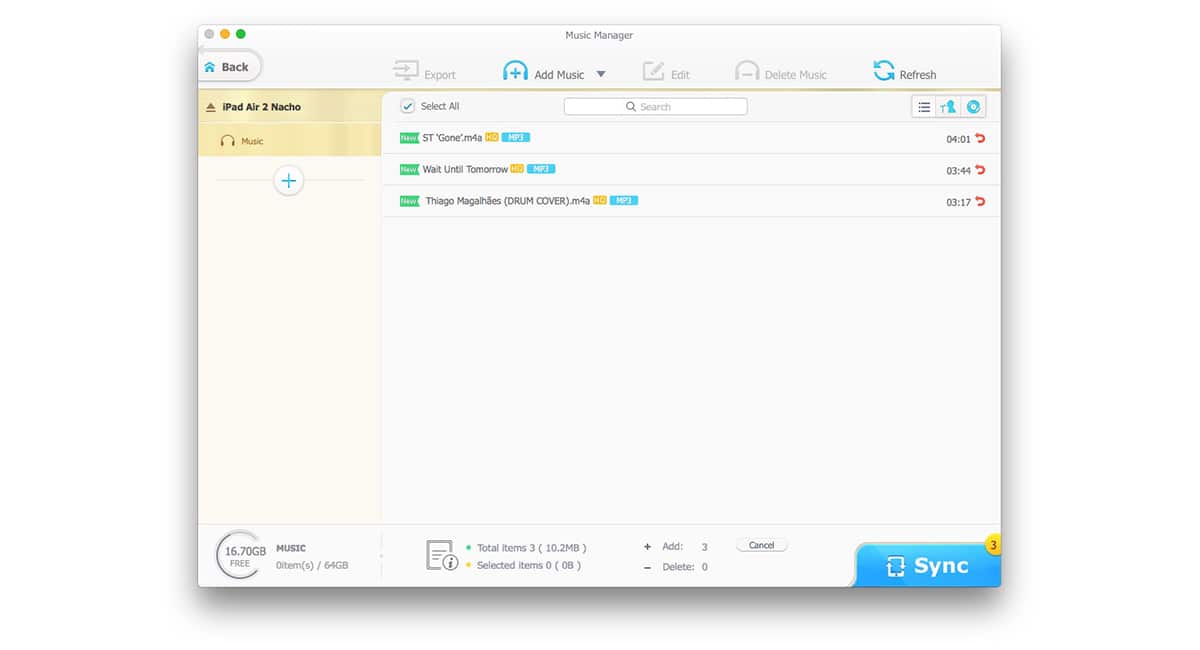Click the Export toolbar icon
1200x650 pixels.
point(406,72)
